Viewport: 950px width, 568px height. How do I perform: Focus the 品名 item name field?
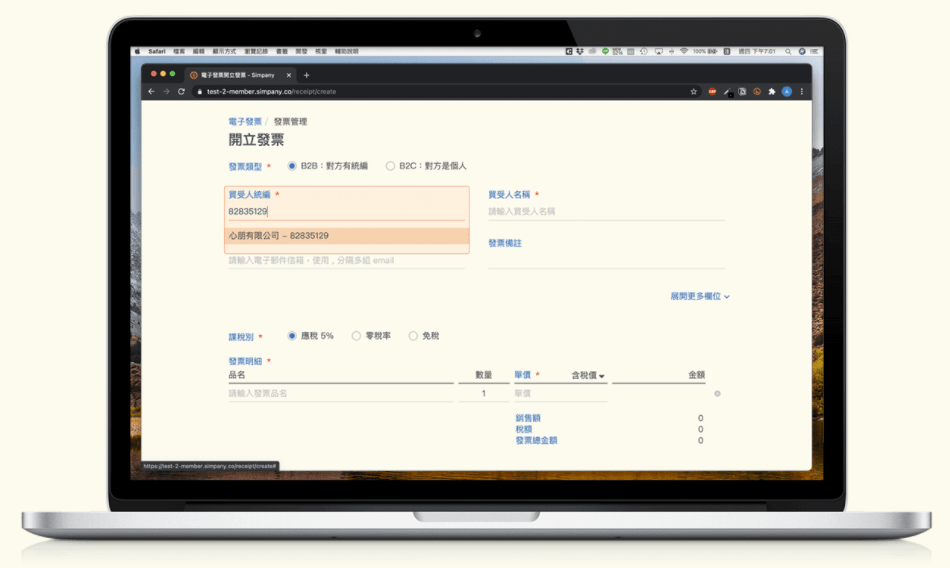coord(340,394)
